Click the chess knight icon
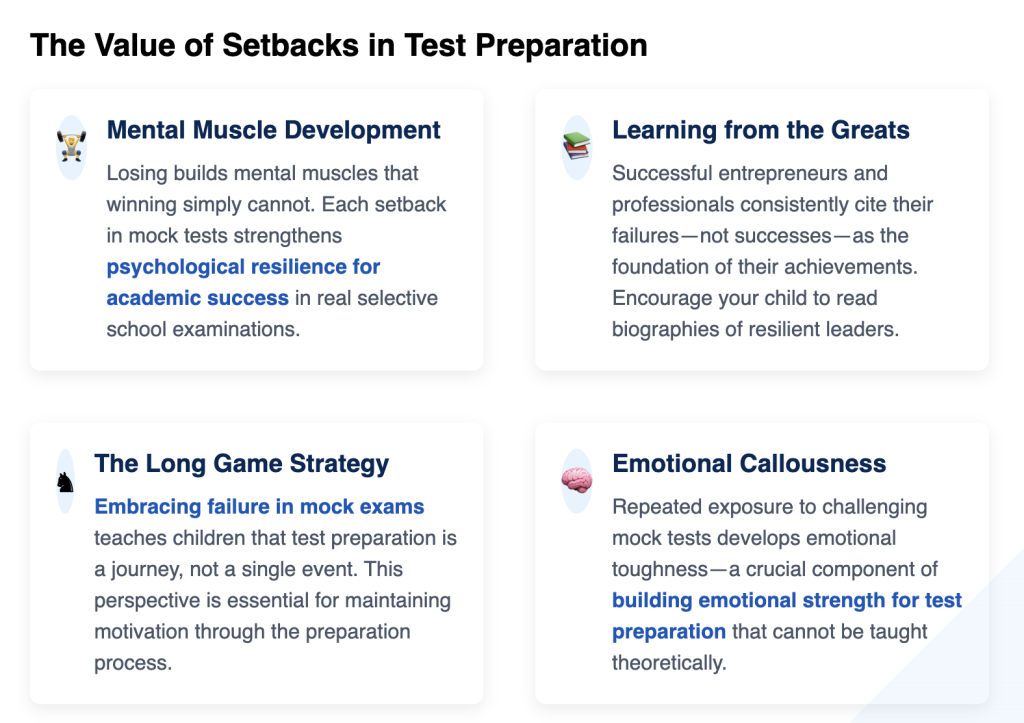Image resolution: width=1024 pixels, height=723 pixels. coord(65,482)
